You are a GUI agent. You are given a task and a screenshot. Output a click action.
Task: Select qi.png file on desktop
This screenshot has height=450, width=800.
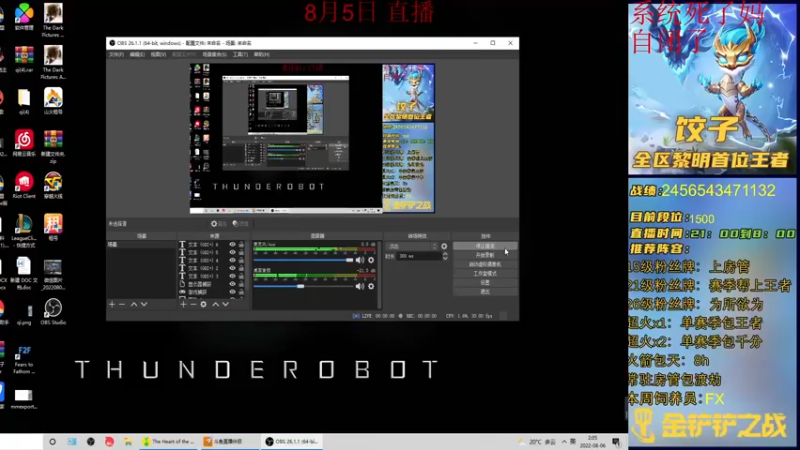point(24,312)
